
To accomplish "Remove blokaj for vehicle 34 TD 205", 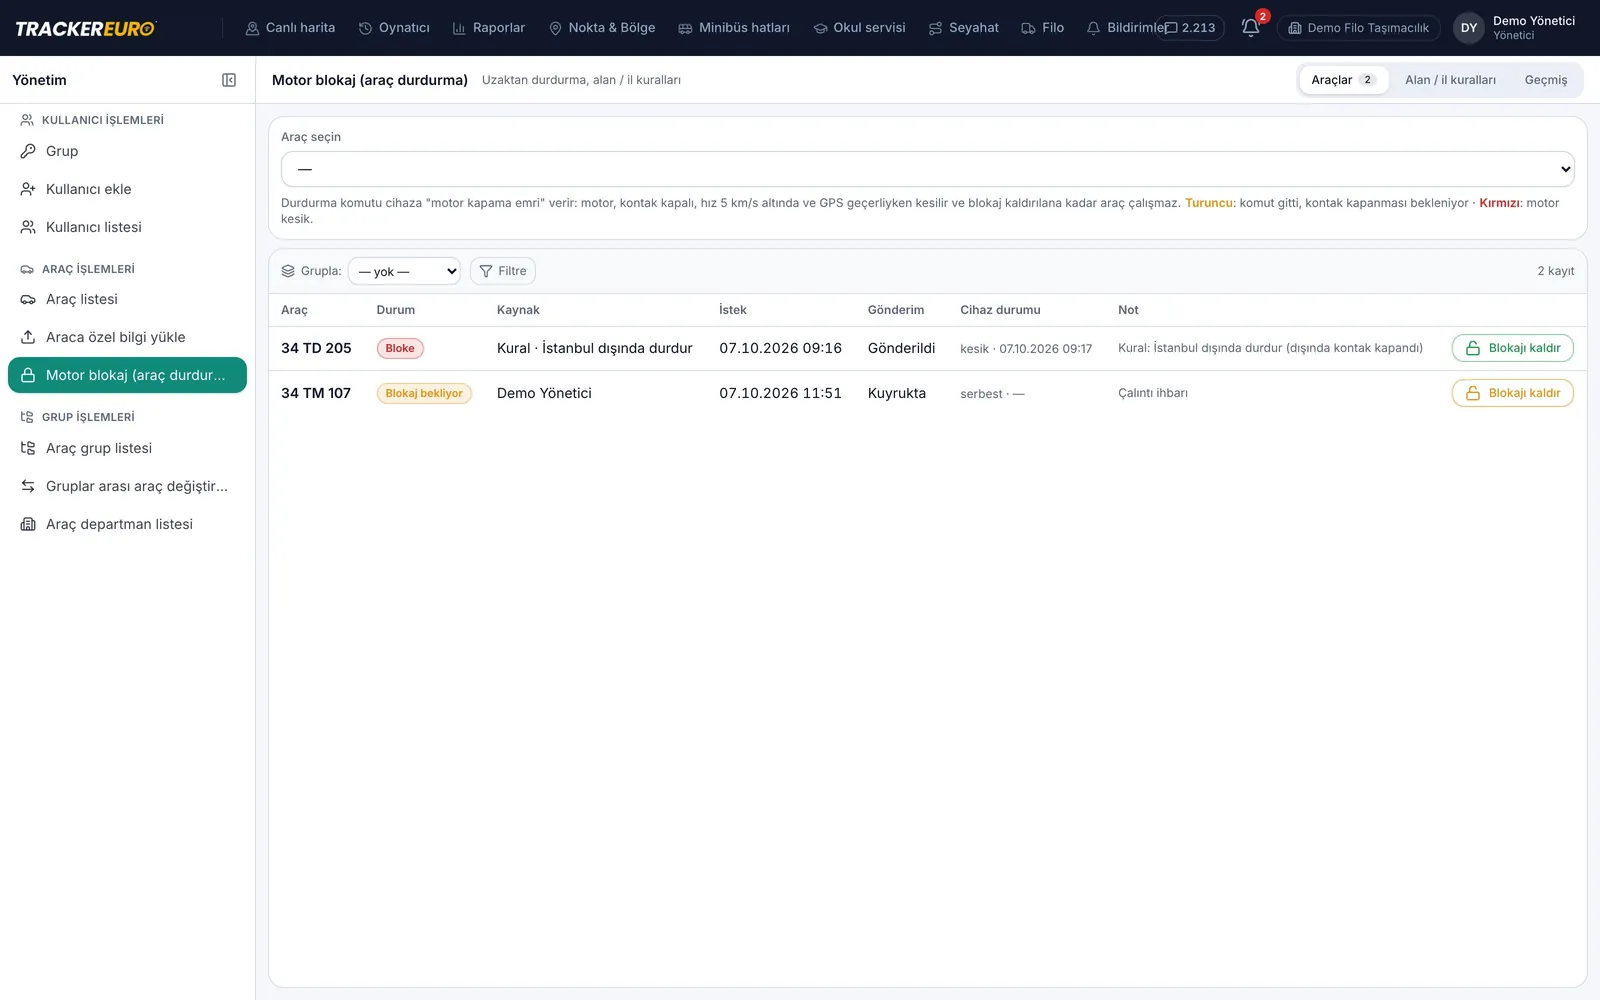I will [1513, 348].
